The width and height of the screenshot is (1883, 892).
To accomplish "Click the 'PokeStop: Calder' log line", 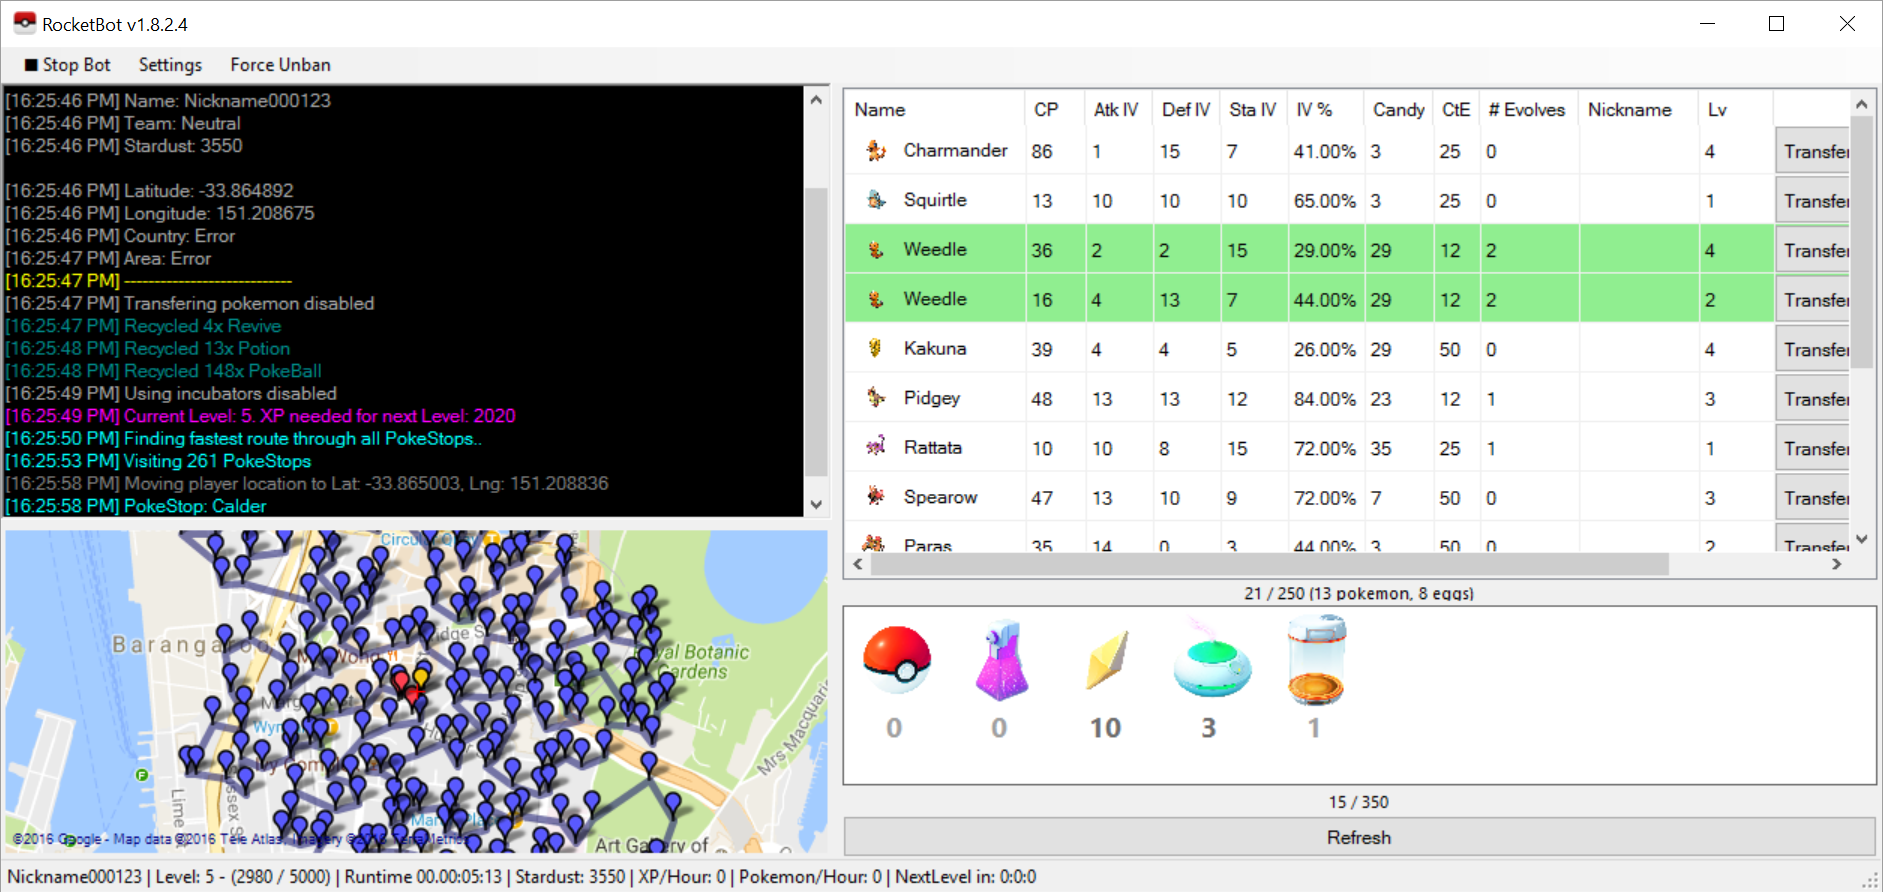I will 136,506.
